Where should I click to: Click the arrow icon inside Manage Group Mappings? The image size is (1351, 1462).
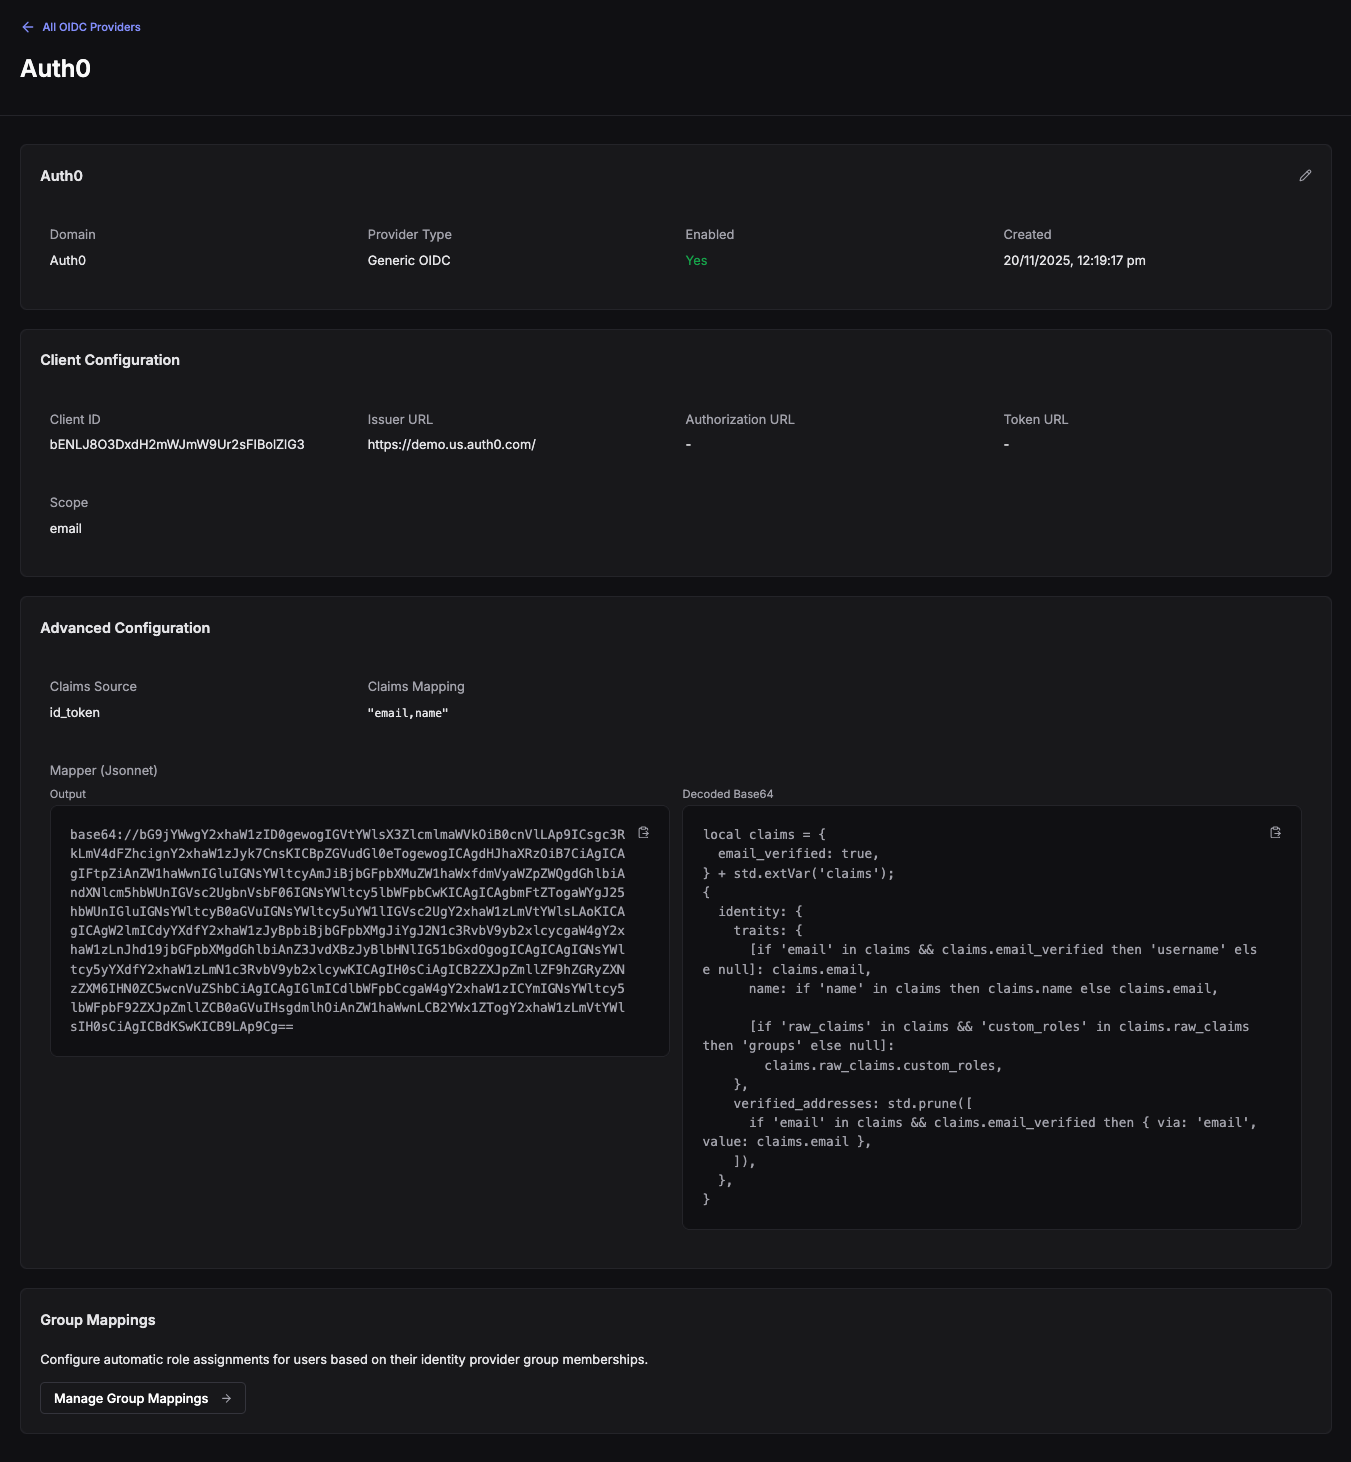coord(227,1397)
